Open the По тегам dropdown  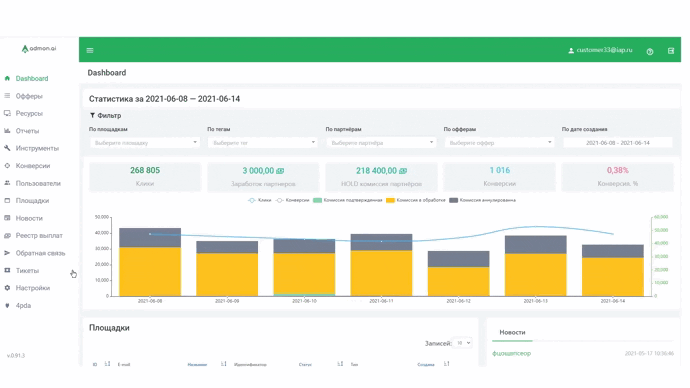[x=263, y=143]
